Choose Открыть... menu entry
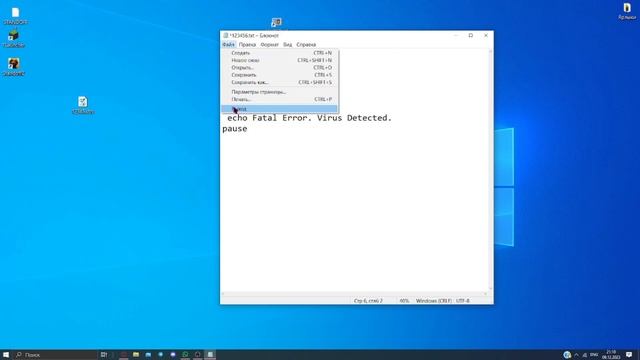 280,68
